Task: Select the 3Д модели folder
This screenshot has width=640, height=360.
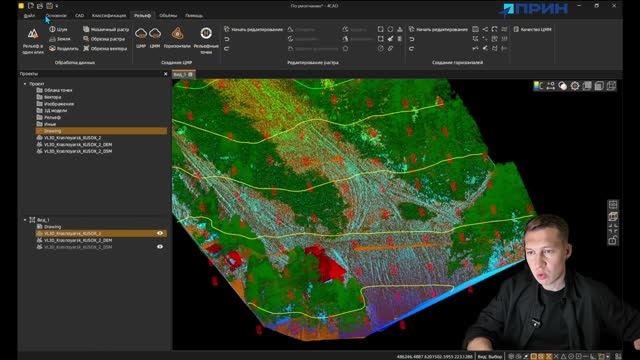Action: pos(51,110)
